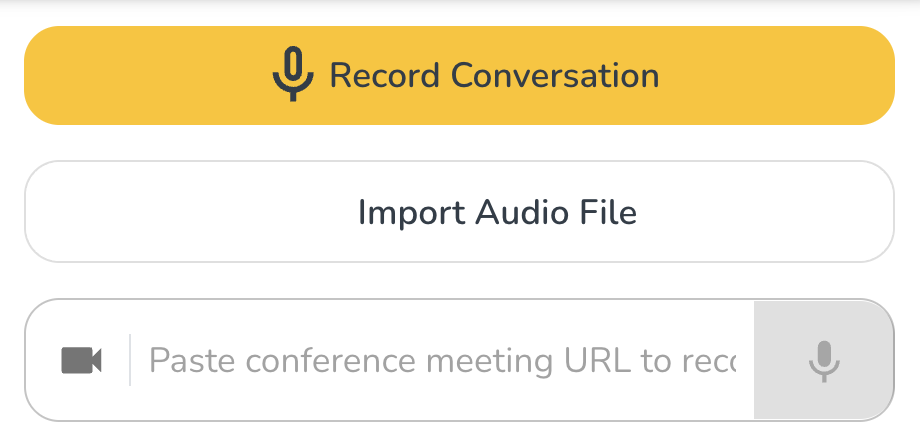Hit the camera icon left of URL placeholder

82,360
